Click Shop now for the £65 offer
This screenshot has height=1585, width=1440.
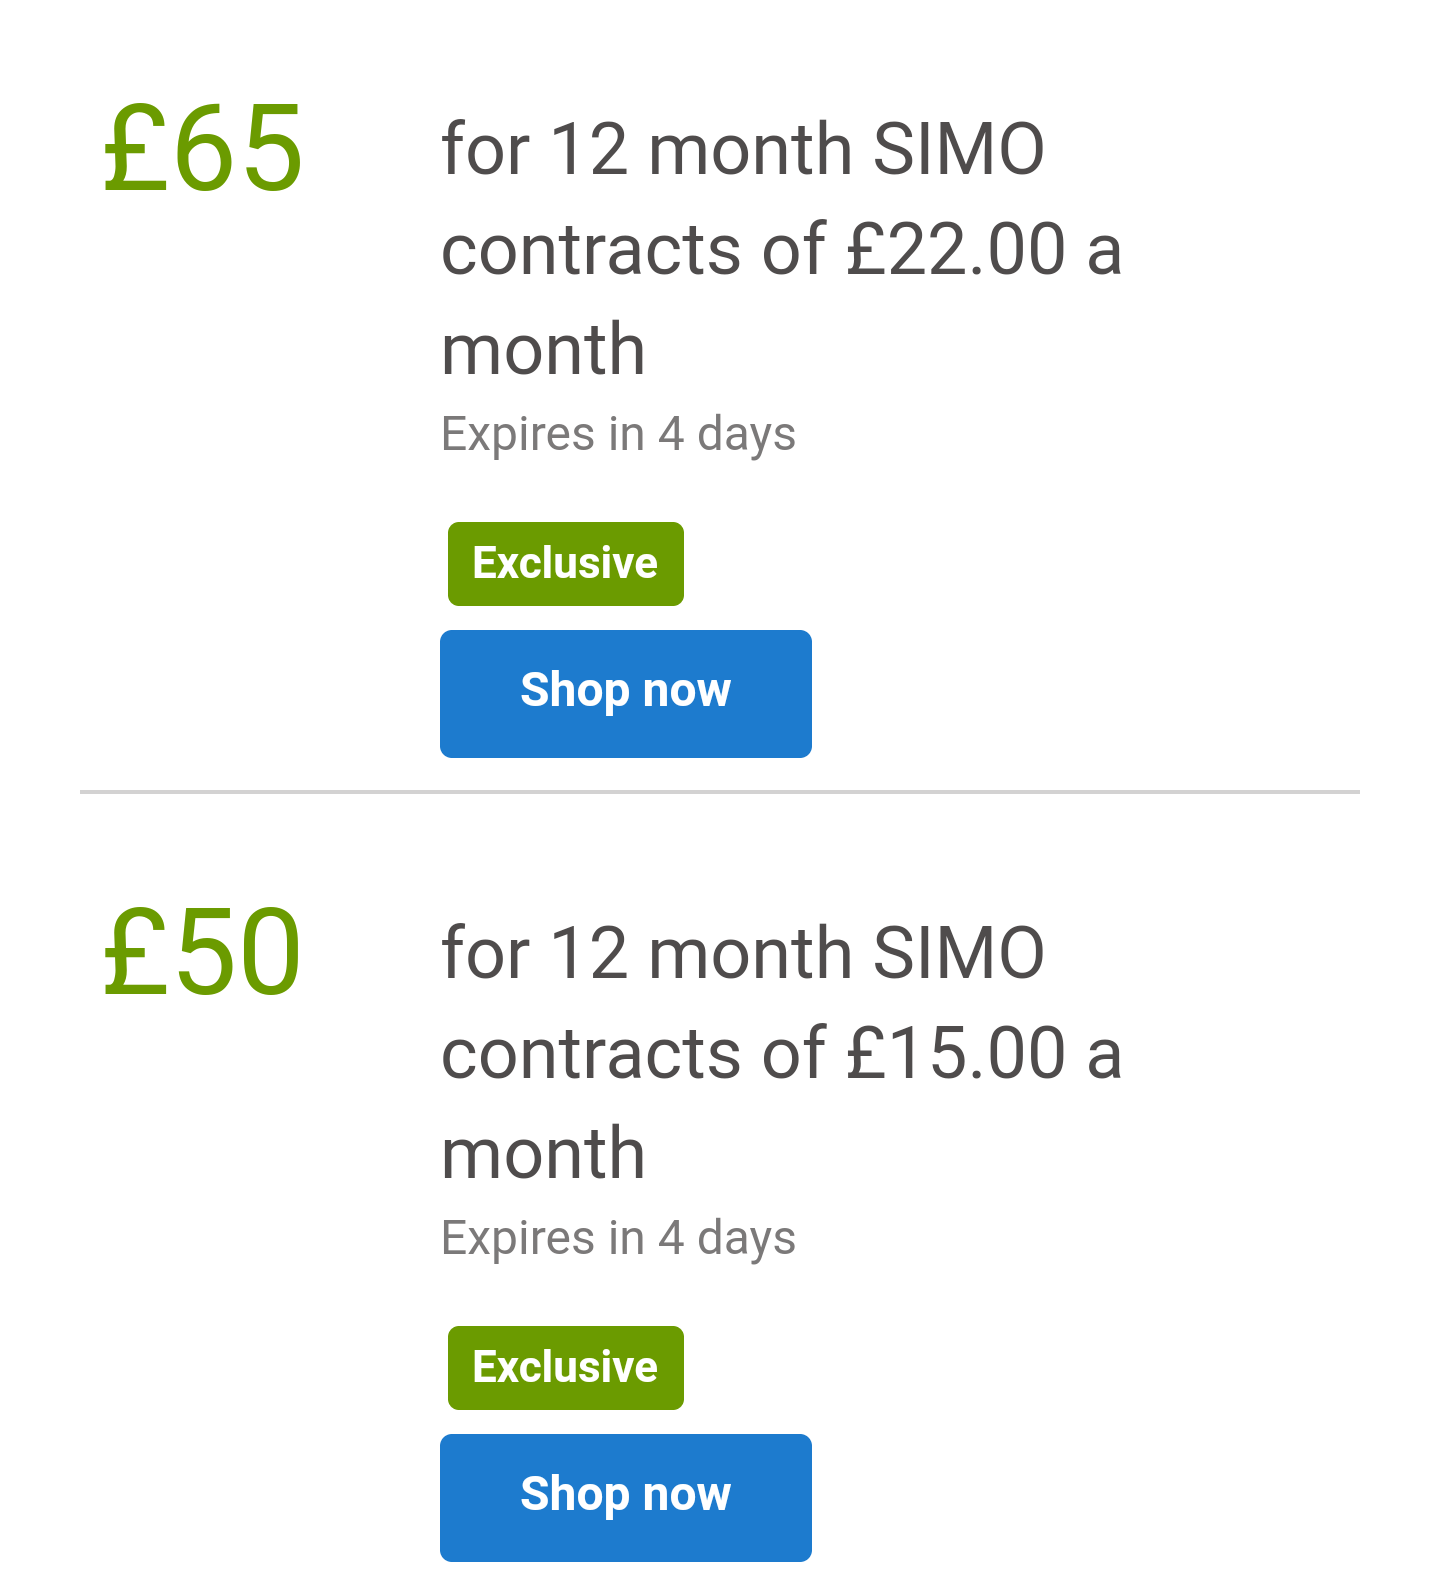(626, 693)
